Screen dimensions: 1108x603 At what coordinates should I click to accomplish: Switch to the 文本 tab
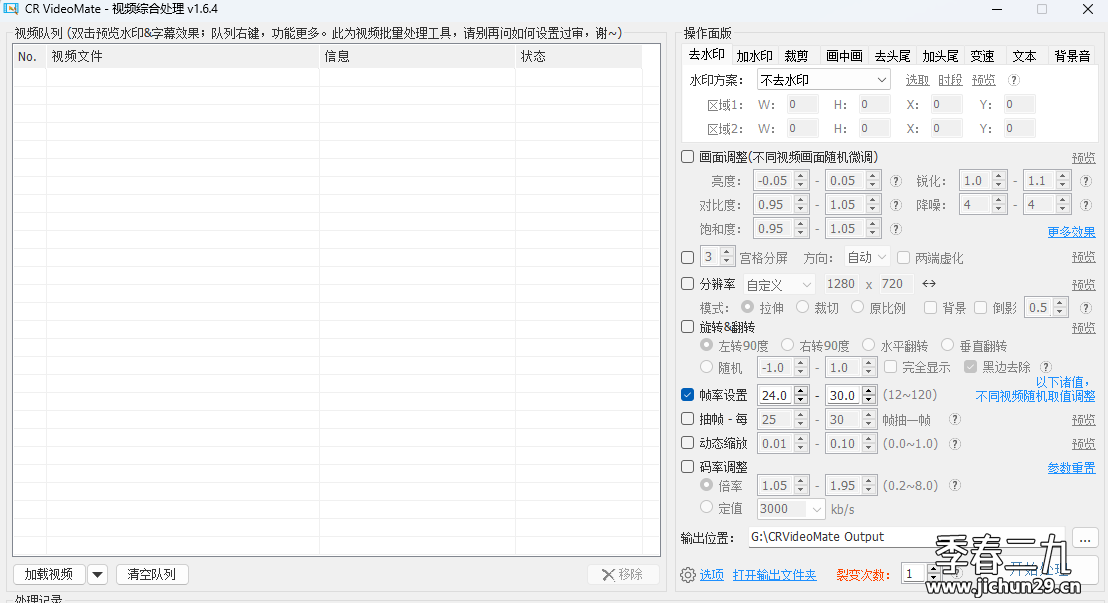pos(1024,56)
